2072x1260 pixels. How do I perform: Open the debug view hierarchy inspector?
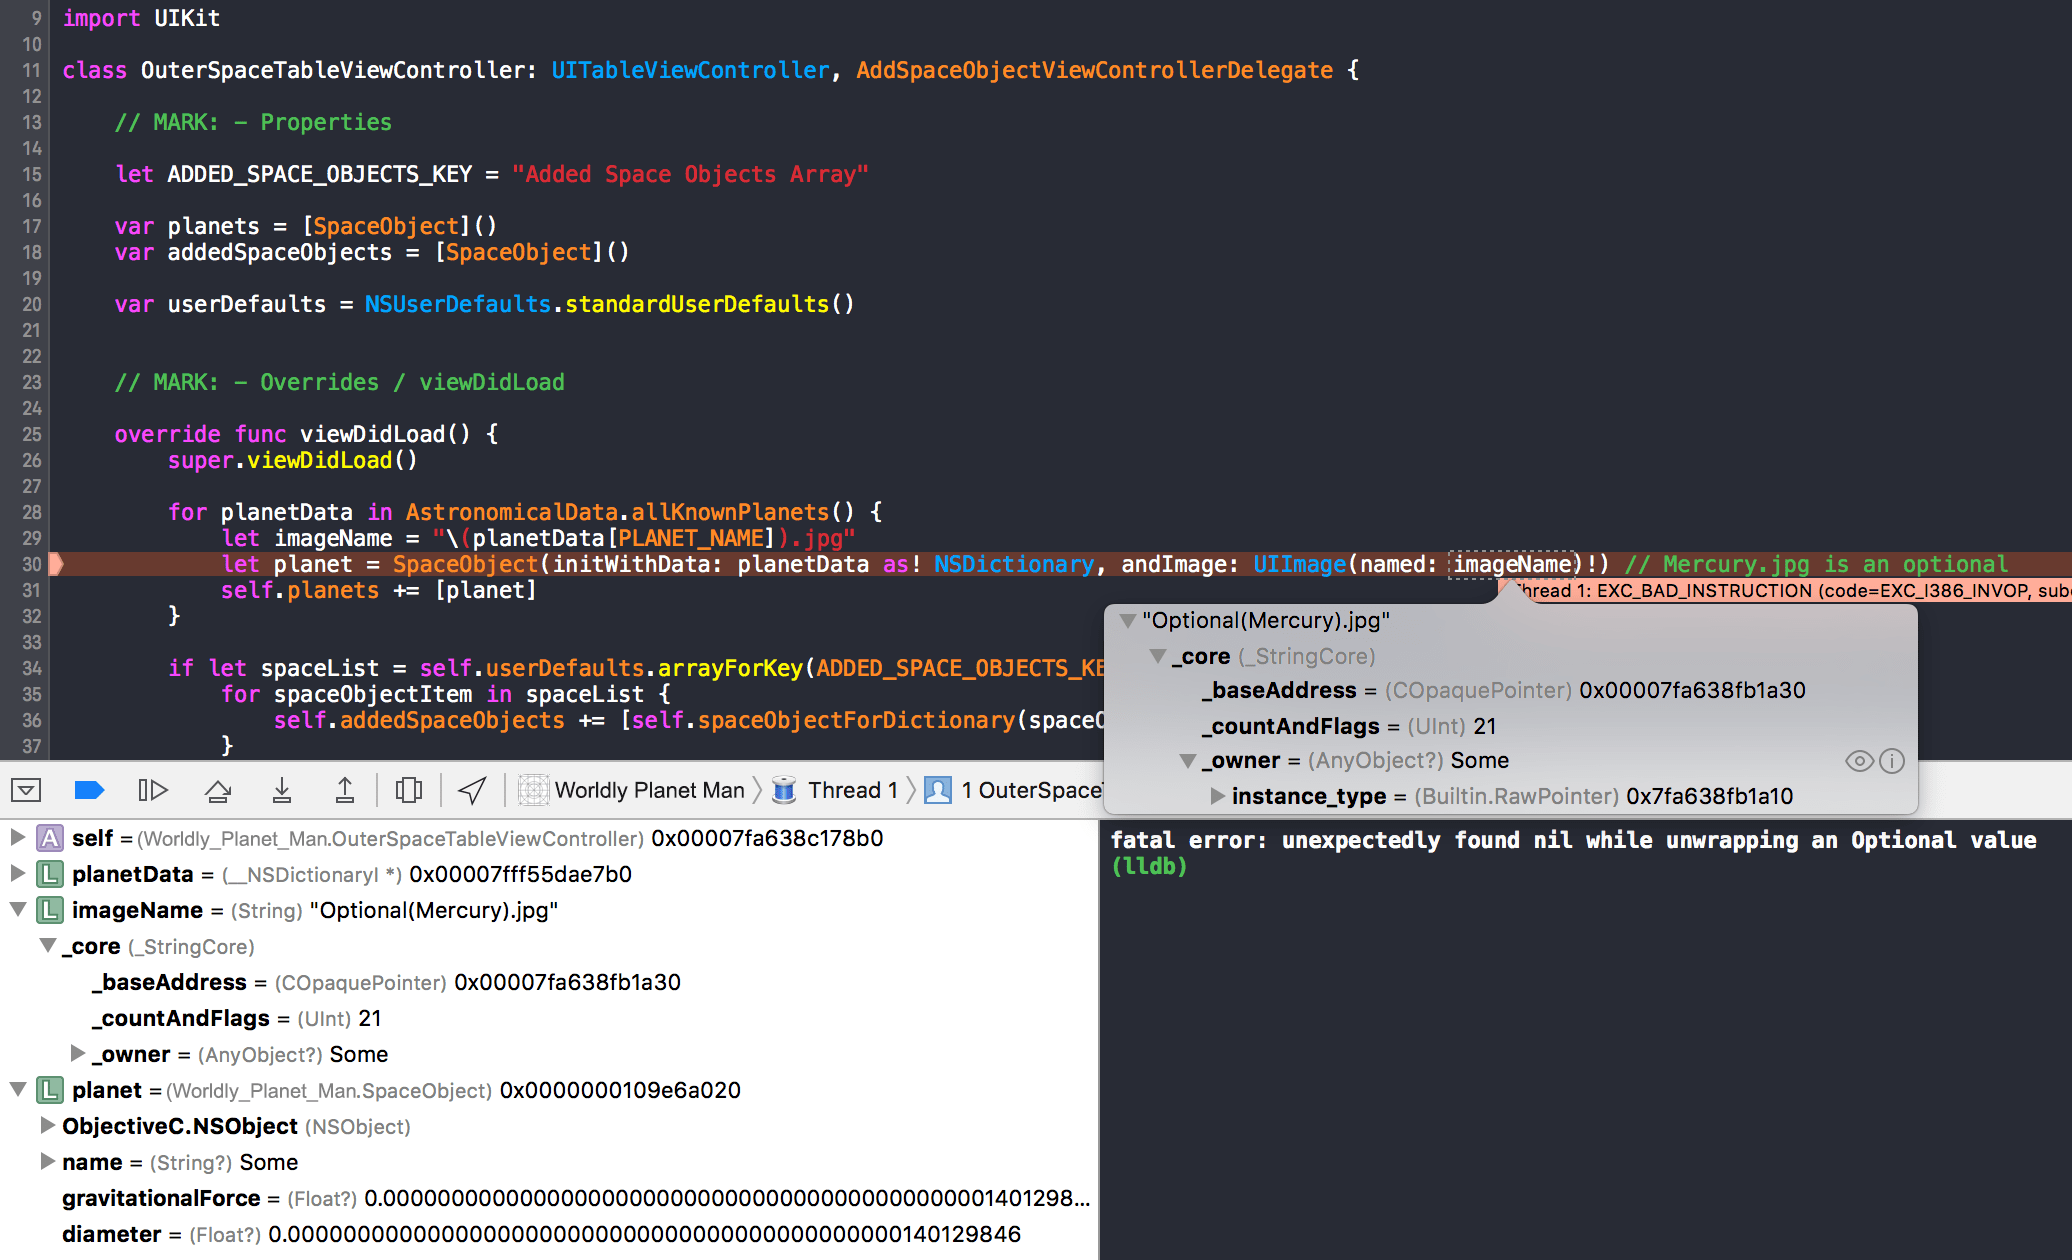click(x=408, y=790)
